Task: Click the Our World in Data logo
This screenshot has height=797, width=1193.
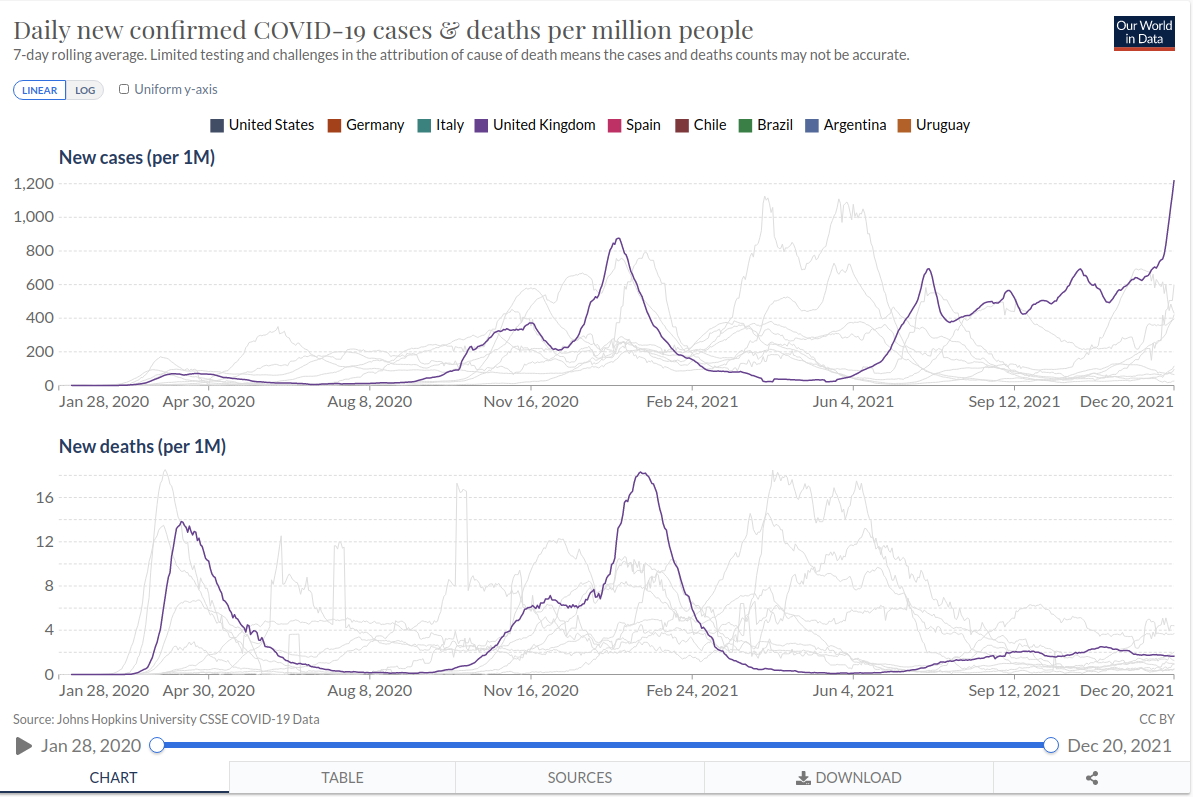Action: pyautogui.click(x=1144, y=33)
